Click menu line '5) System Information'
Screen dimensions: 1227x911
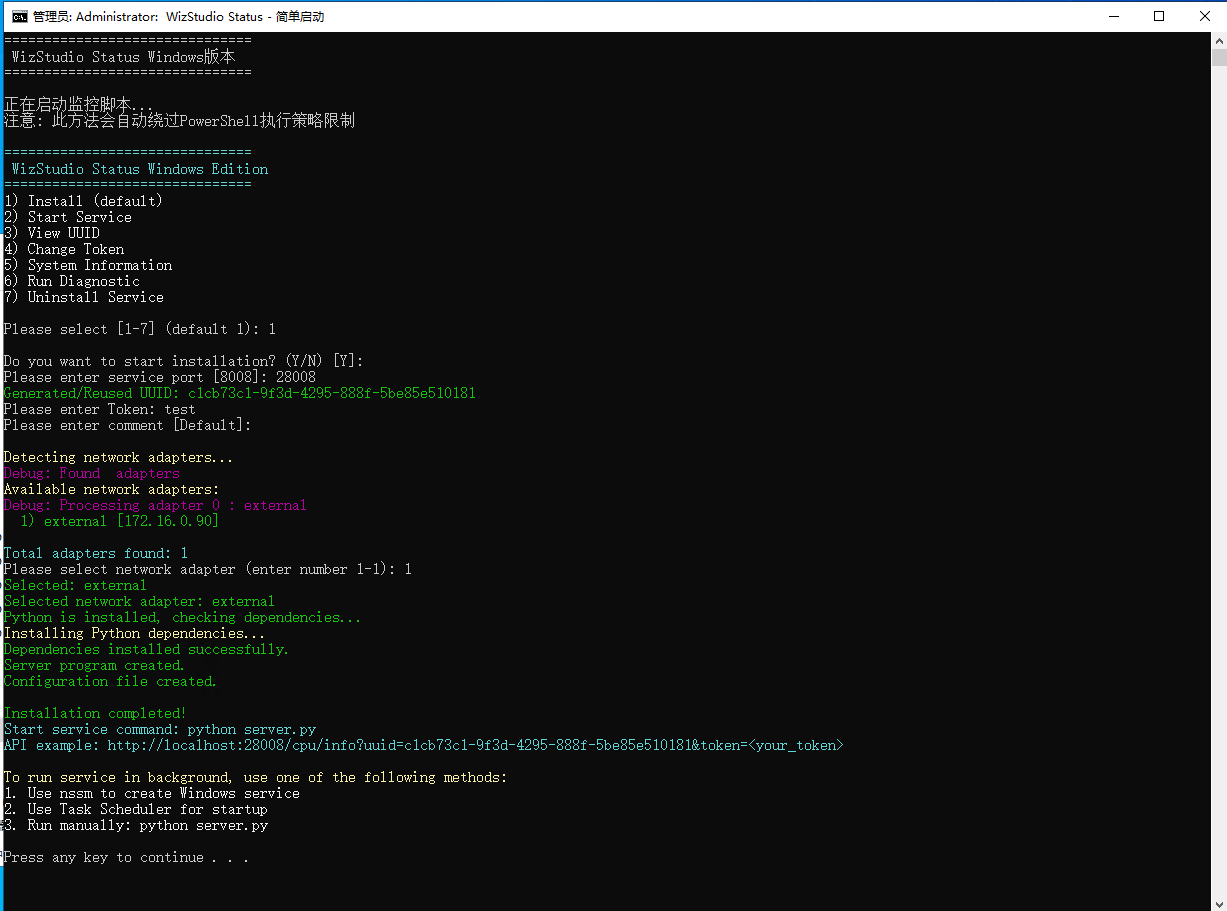pos(88,265)
